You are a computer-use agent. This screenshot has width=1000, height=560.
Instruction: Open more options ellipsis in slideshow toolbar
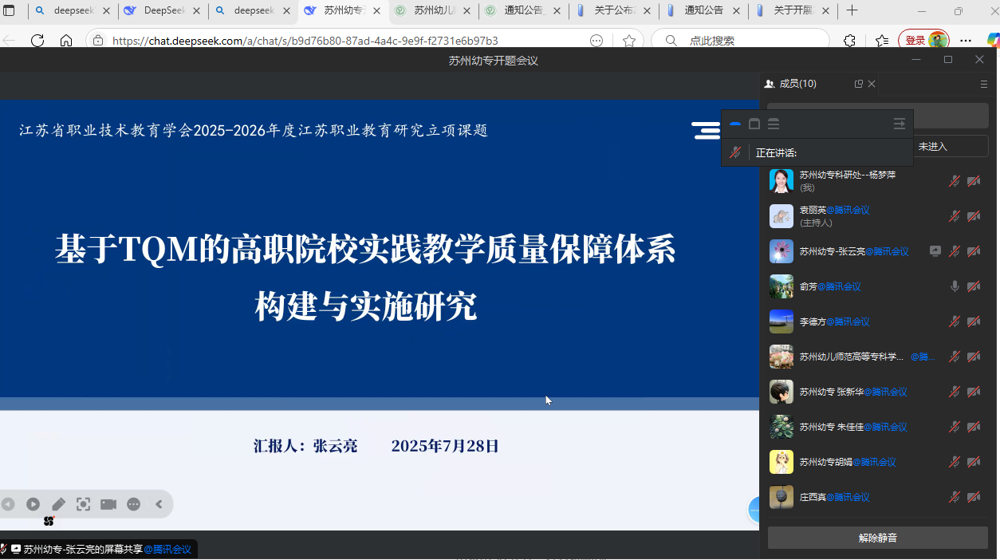tap(134, 504)
